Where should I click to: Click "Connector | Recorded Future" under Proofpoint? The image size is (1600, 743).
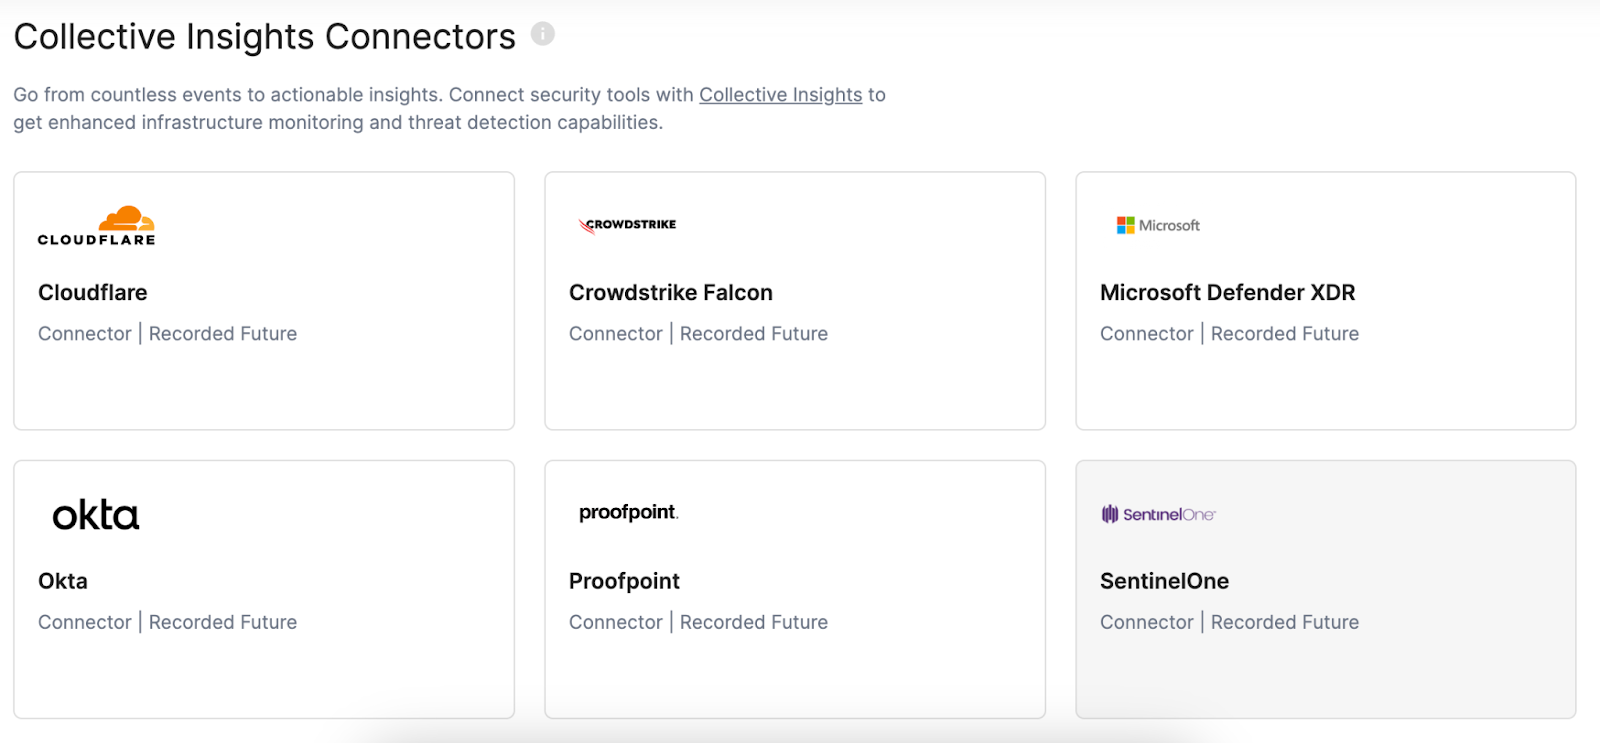tap(698, 622)
